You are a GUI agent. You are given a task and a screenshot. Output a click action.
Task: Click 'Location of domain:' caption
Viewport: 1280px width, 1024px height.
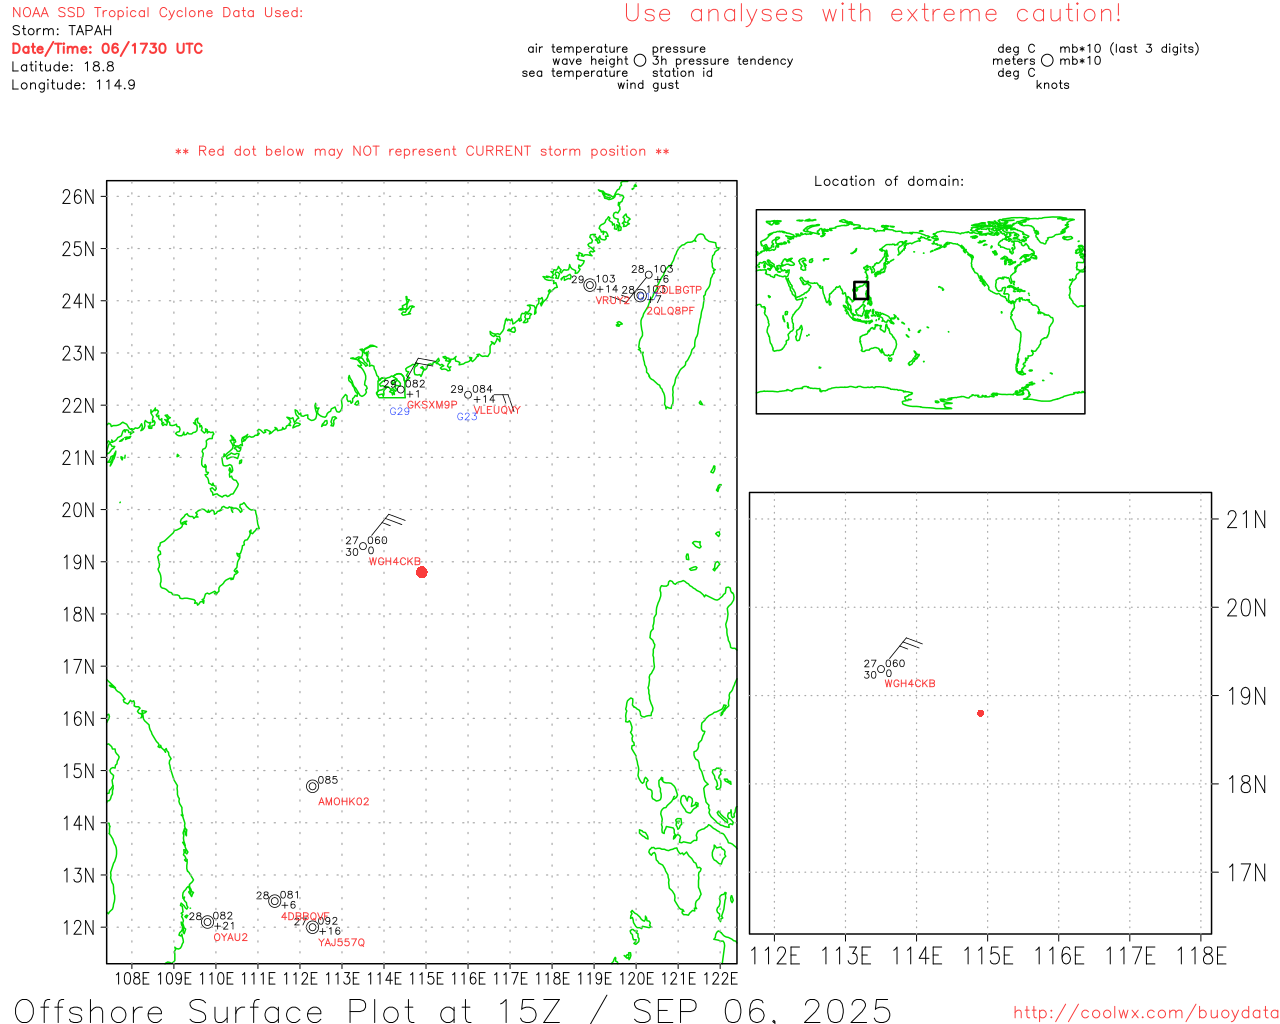point(889,181)
